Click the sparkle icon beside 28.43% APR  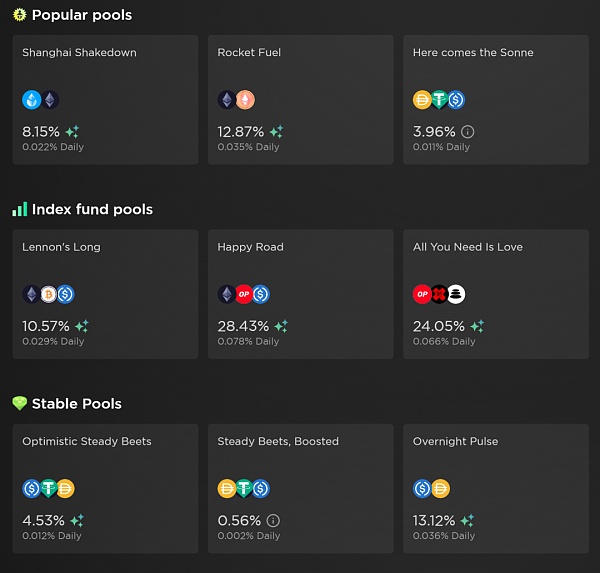(x=281, y=326)
